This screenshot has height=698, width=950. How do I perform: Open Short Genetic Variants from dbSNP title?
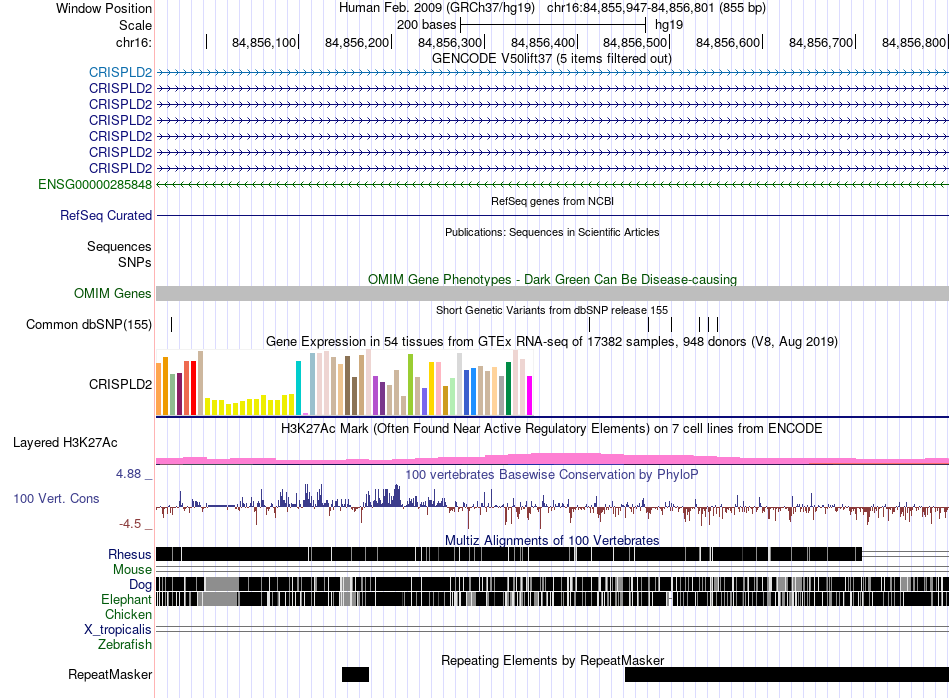pyautogui.click(x=552, y=310)
